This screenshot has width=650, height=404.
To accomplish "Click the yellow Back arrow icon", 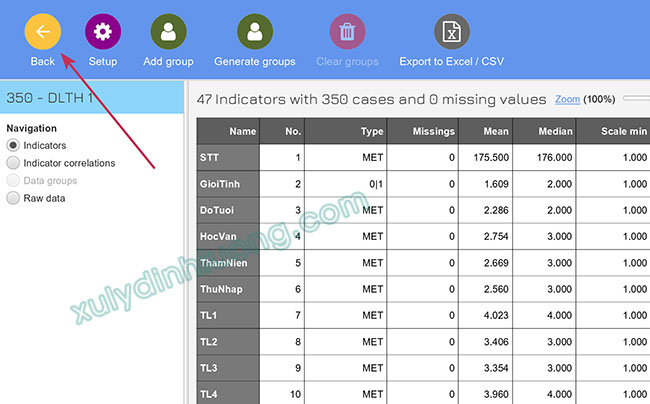I will coord(42,31).
